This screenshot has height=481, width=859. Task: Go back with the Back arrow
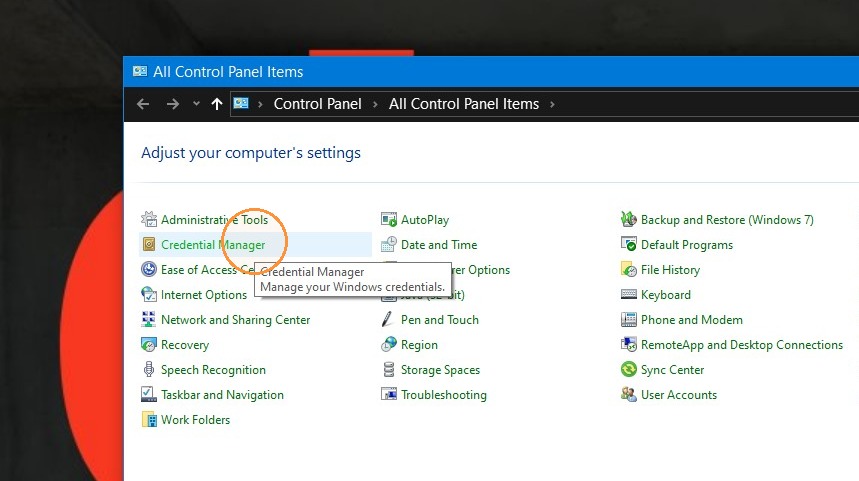pyautogui.click(x=144, y=104)
